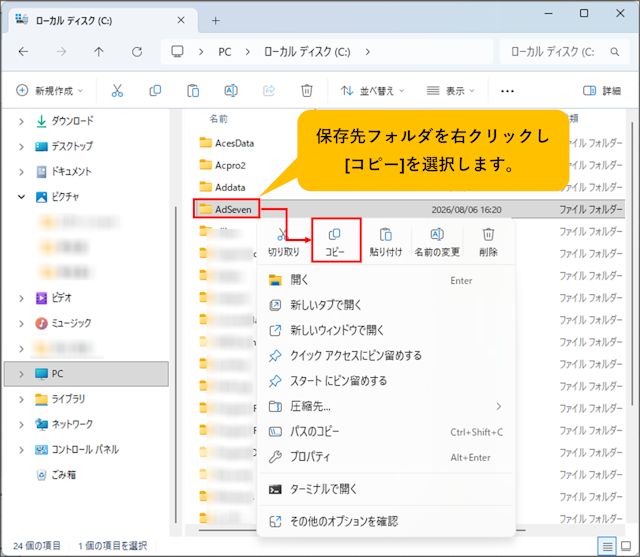
Task: Click the search box for ローカル ディスク
Action: tap(564, 52)
